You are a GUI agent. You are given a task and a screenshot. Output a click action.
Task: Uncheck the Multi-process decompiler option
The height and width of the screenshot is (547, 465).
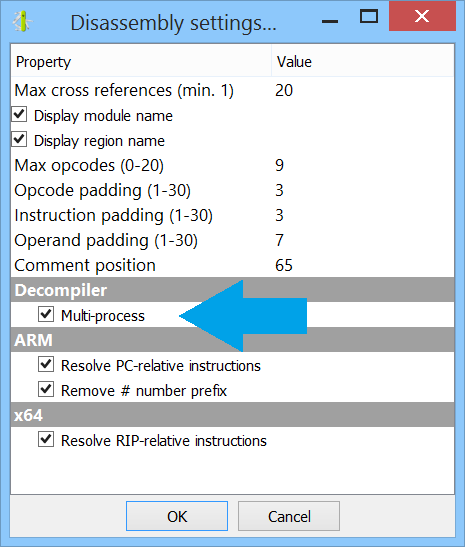pyautogui.click(x=46, y=314)
